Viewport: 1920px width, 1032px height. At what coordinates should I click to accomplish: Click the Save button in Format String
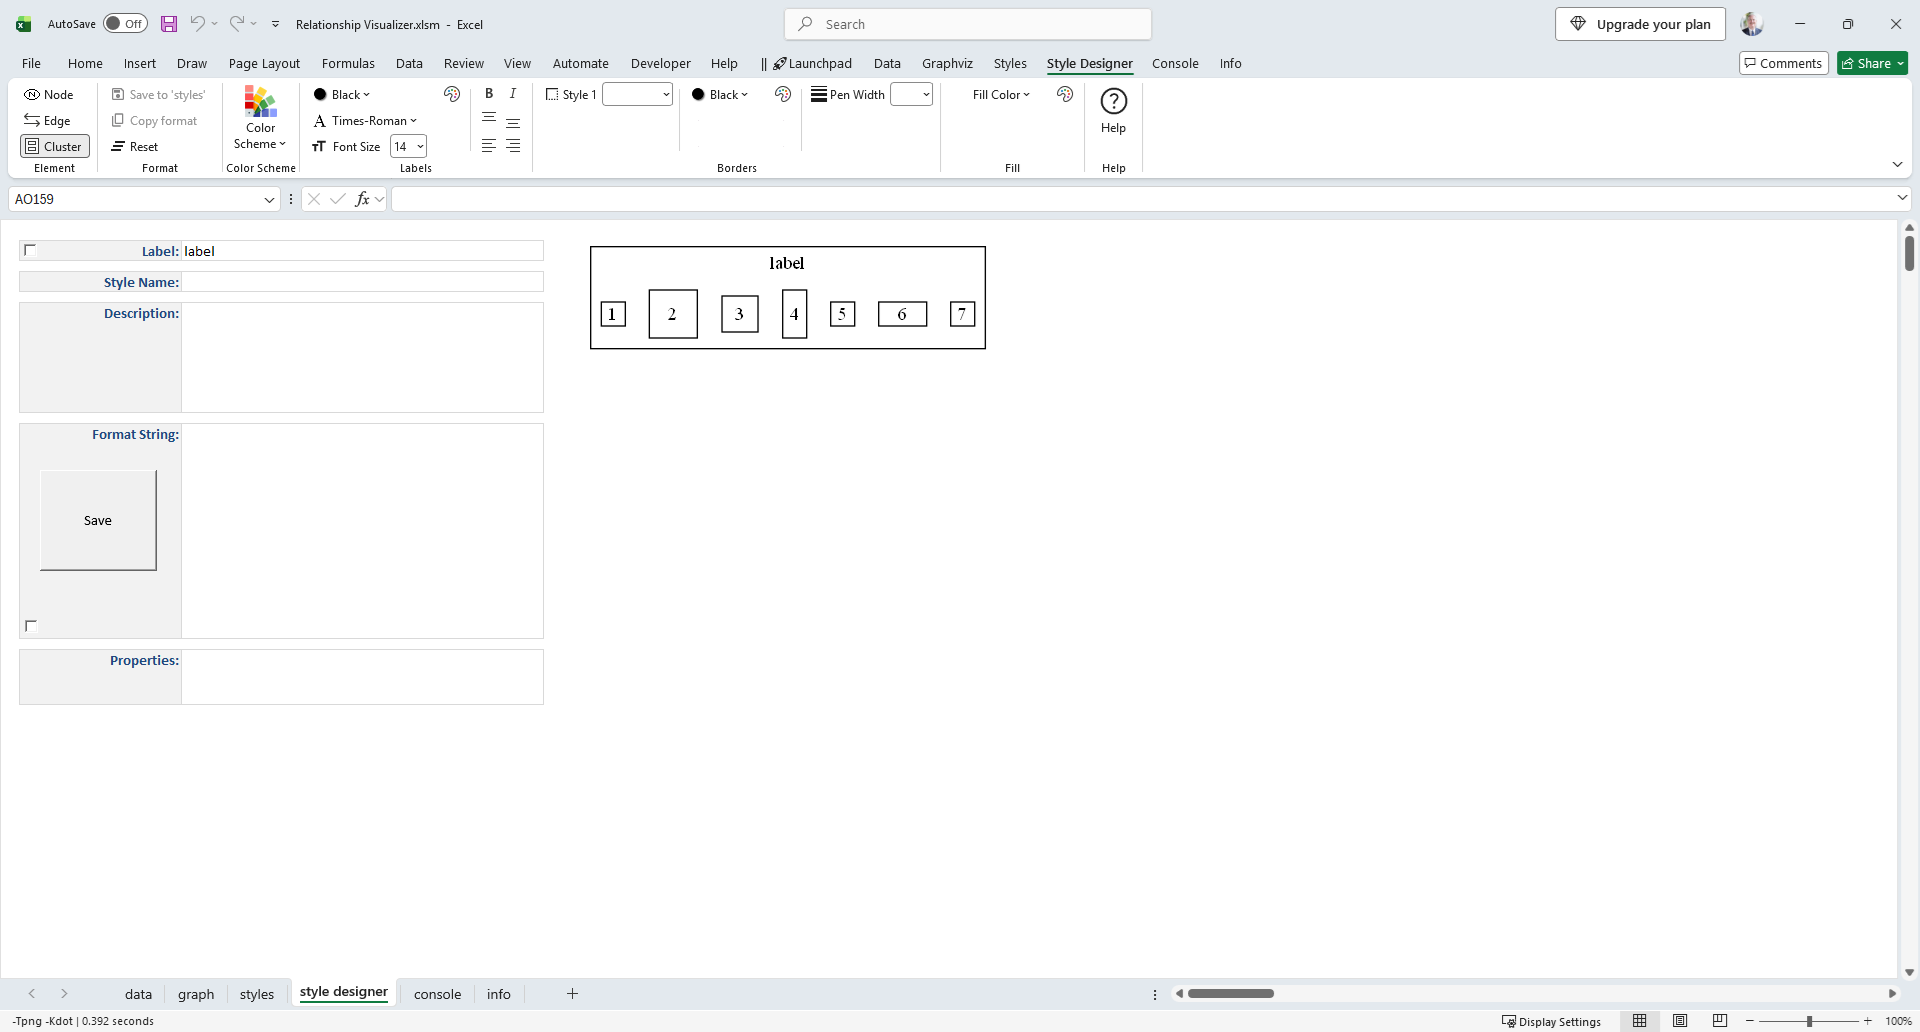(x=98, y=520)
